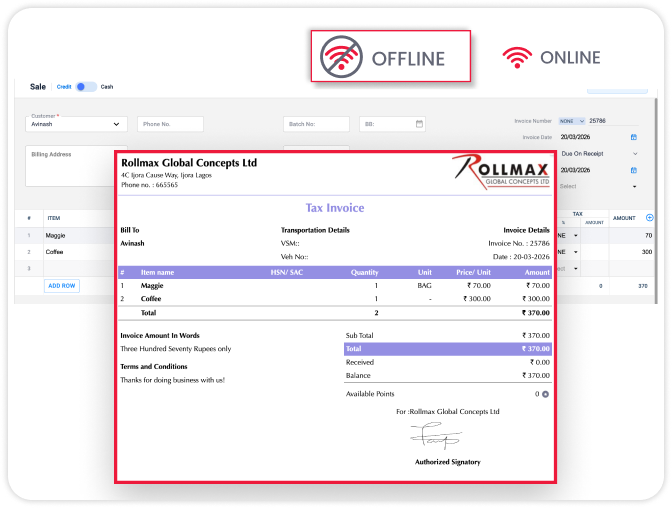Screen dimensions: 672x508
Task: Click the Available Points info icon
Action: (x=545, y=394)
